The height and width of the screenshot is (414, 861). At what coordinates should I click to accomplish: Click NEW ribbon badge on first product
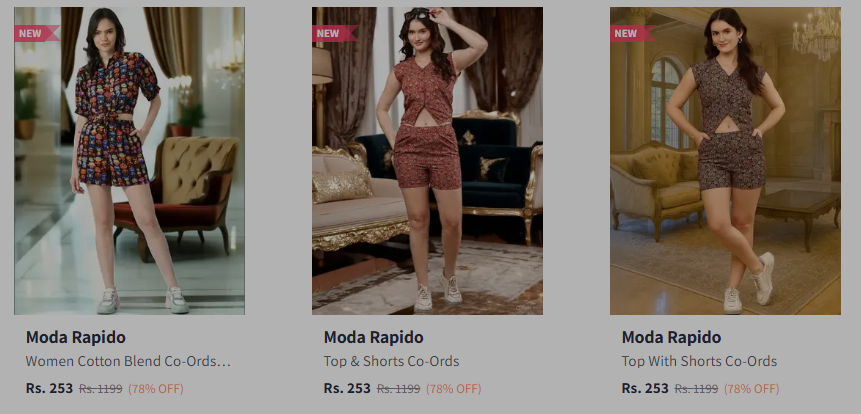click(37, 33)
